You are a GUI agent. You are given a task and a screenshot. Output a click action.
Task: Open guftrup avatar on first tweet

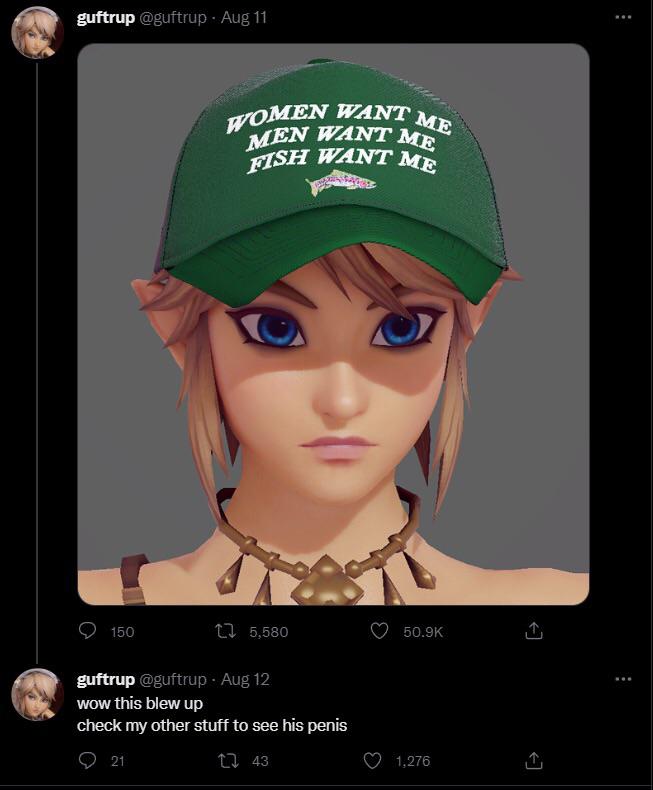click(37, 33)
